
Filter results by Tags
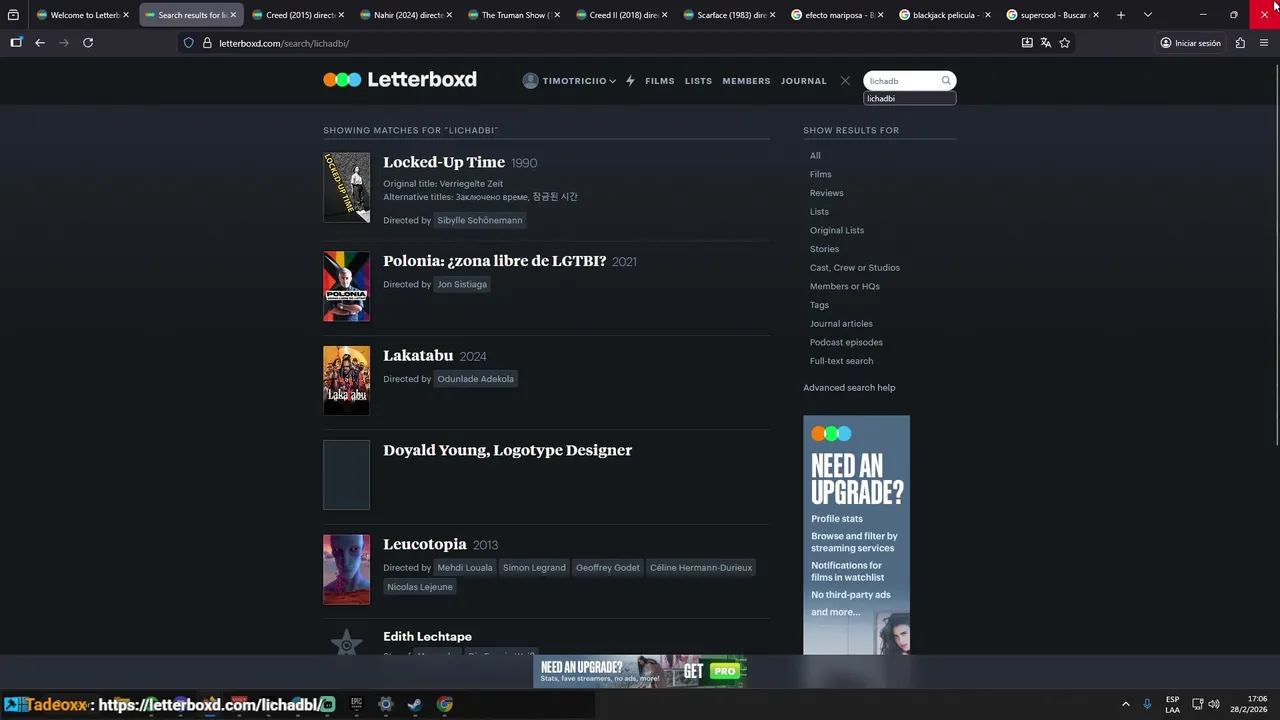tap(820, 305)
